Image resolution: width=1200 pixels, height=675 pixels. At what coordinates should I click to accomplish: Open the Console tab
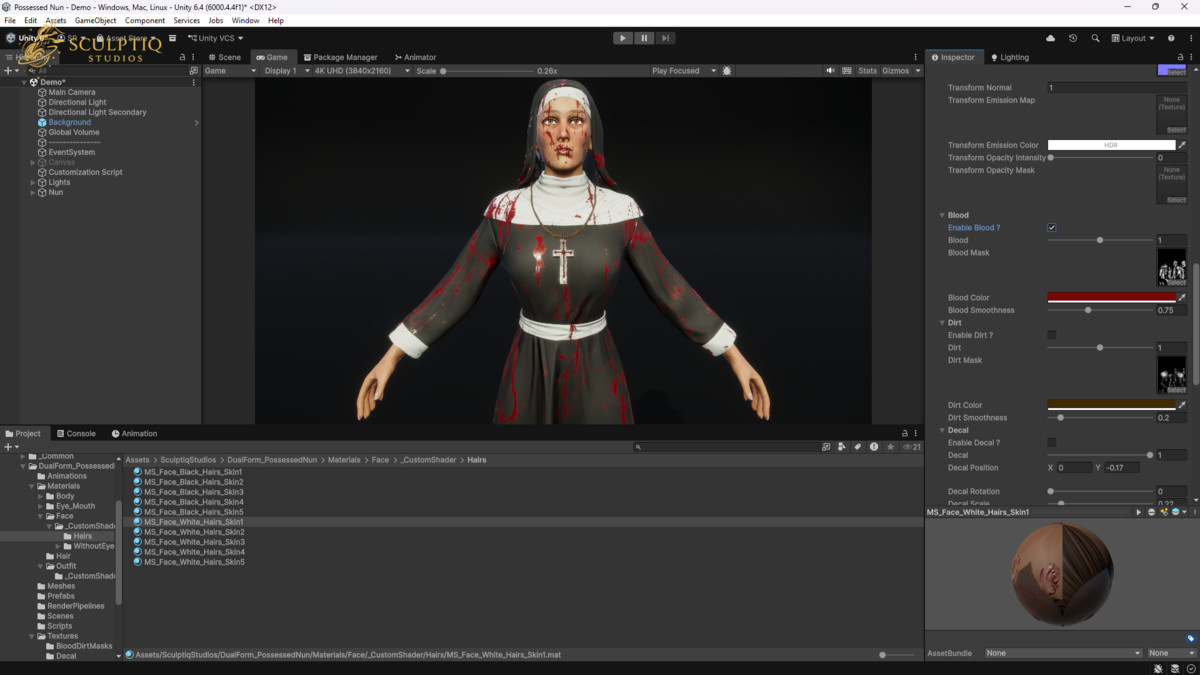click(x=76, y=433)
